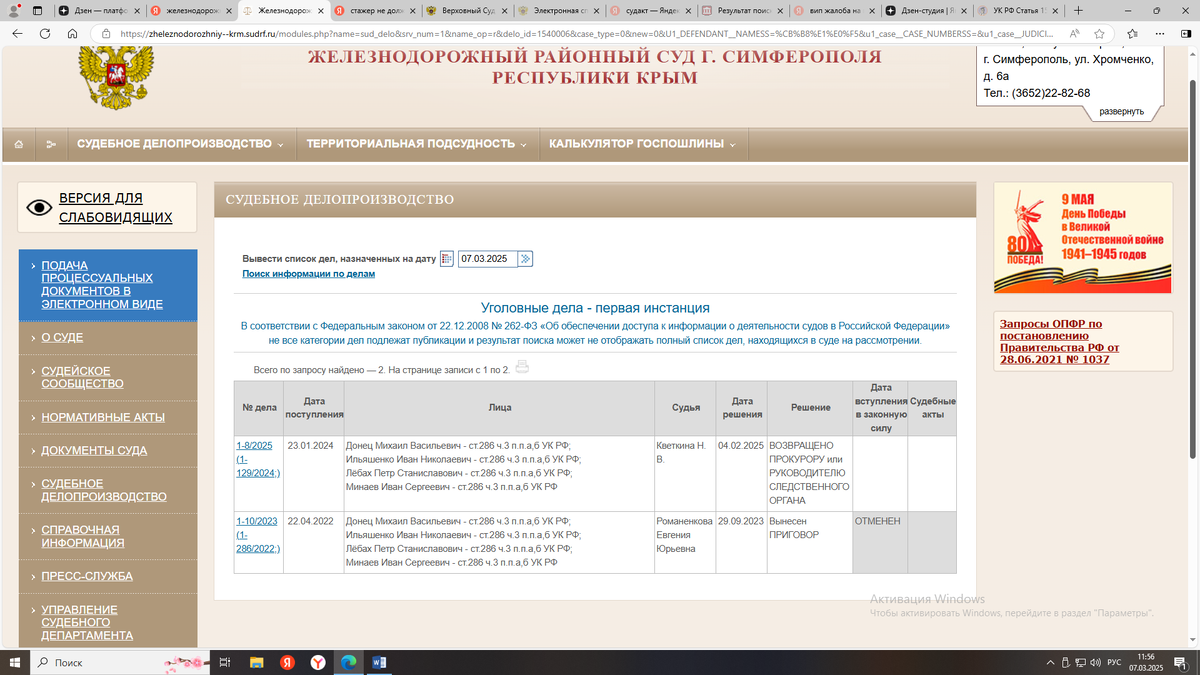Open Task View on the taskbar
The height and width of the screenshot is (675, 1200).
226,662
